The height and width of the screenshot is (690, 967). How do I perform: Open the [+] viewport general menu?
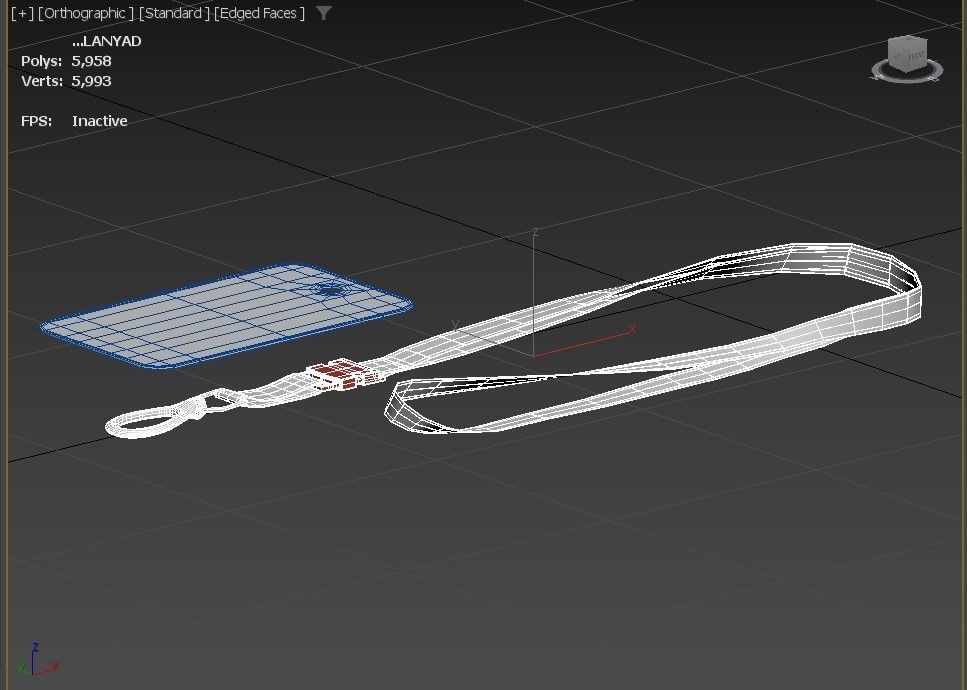pyautogui.click(x=23, y=13)
